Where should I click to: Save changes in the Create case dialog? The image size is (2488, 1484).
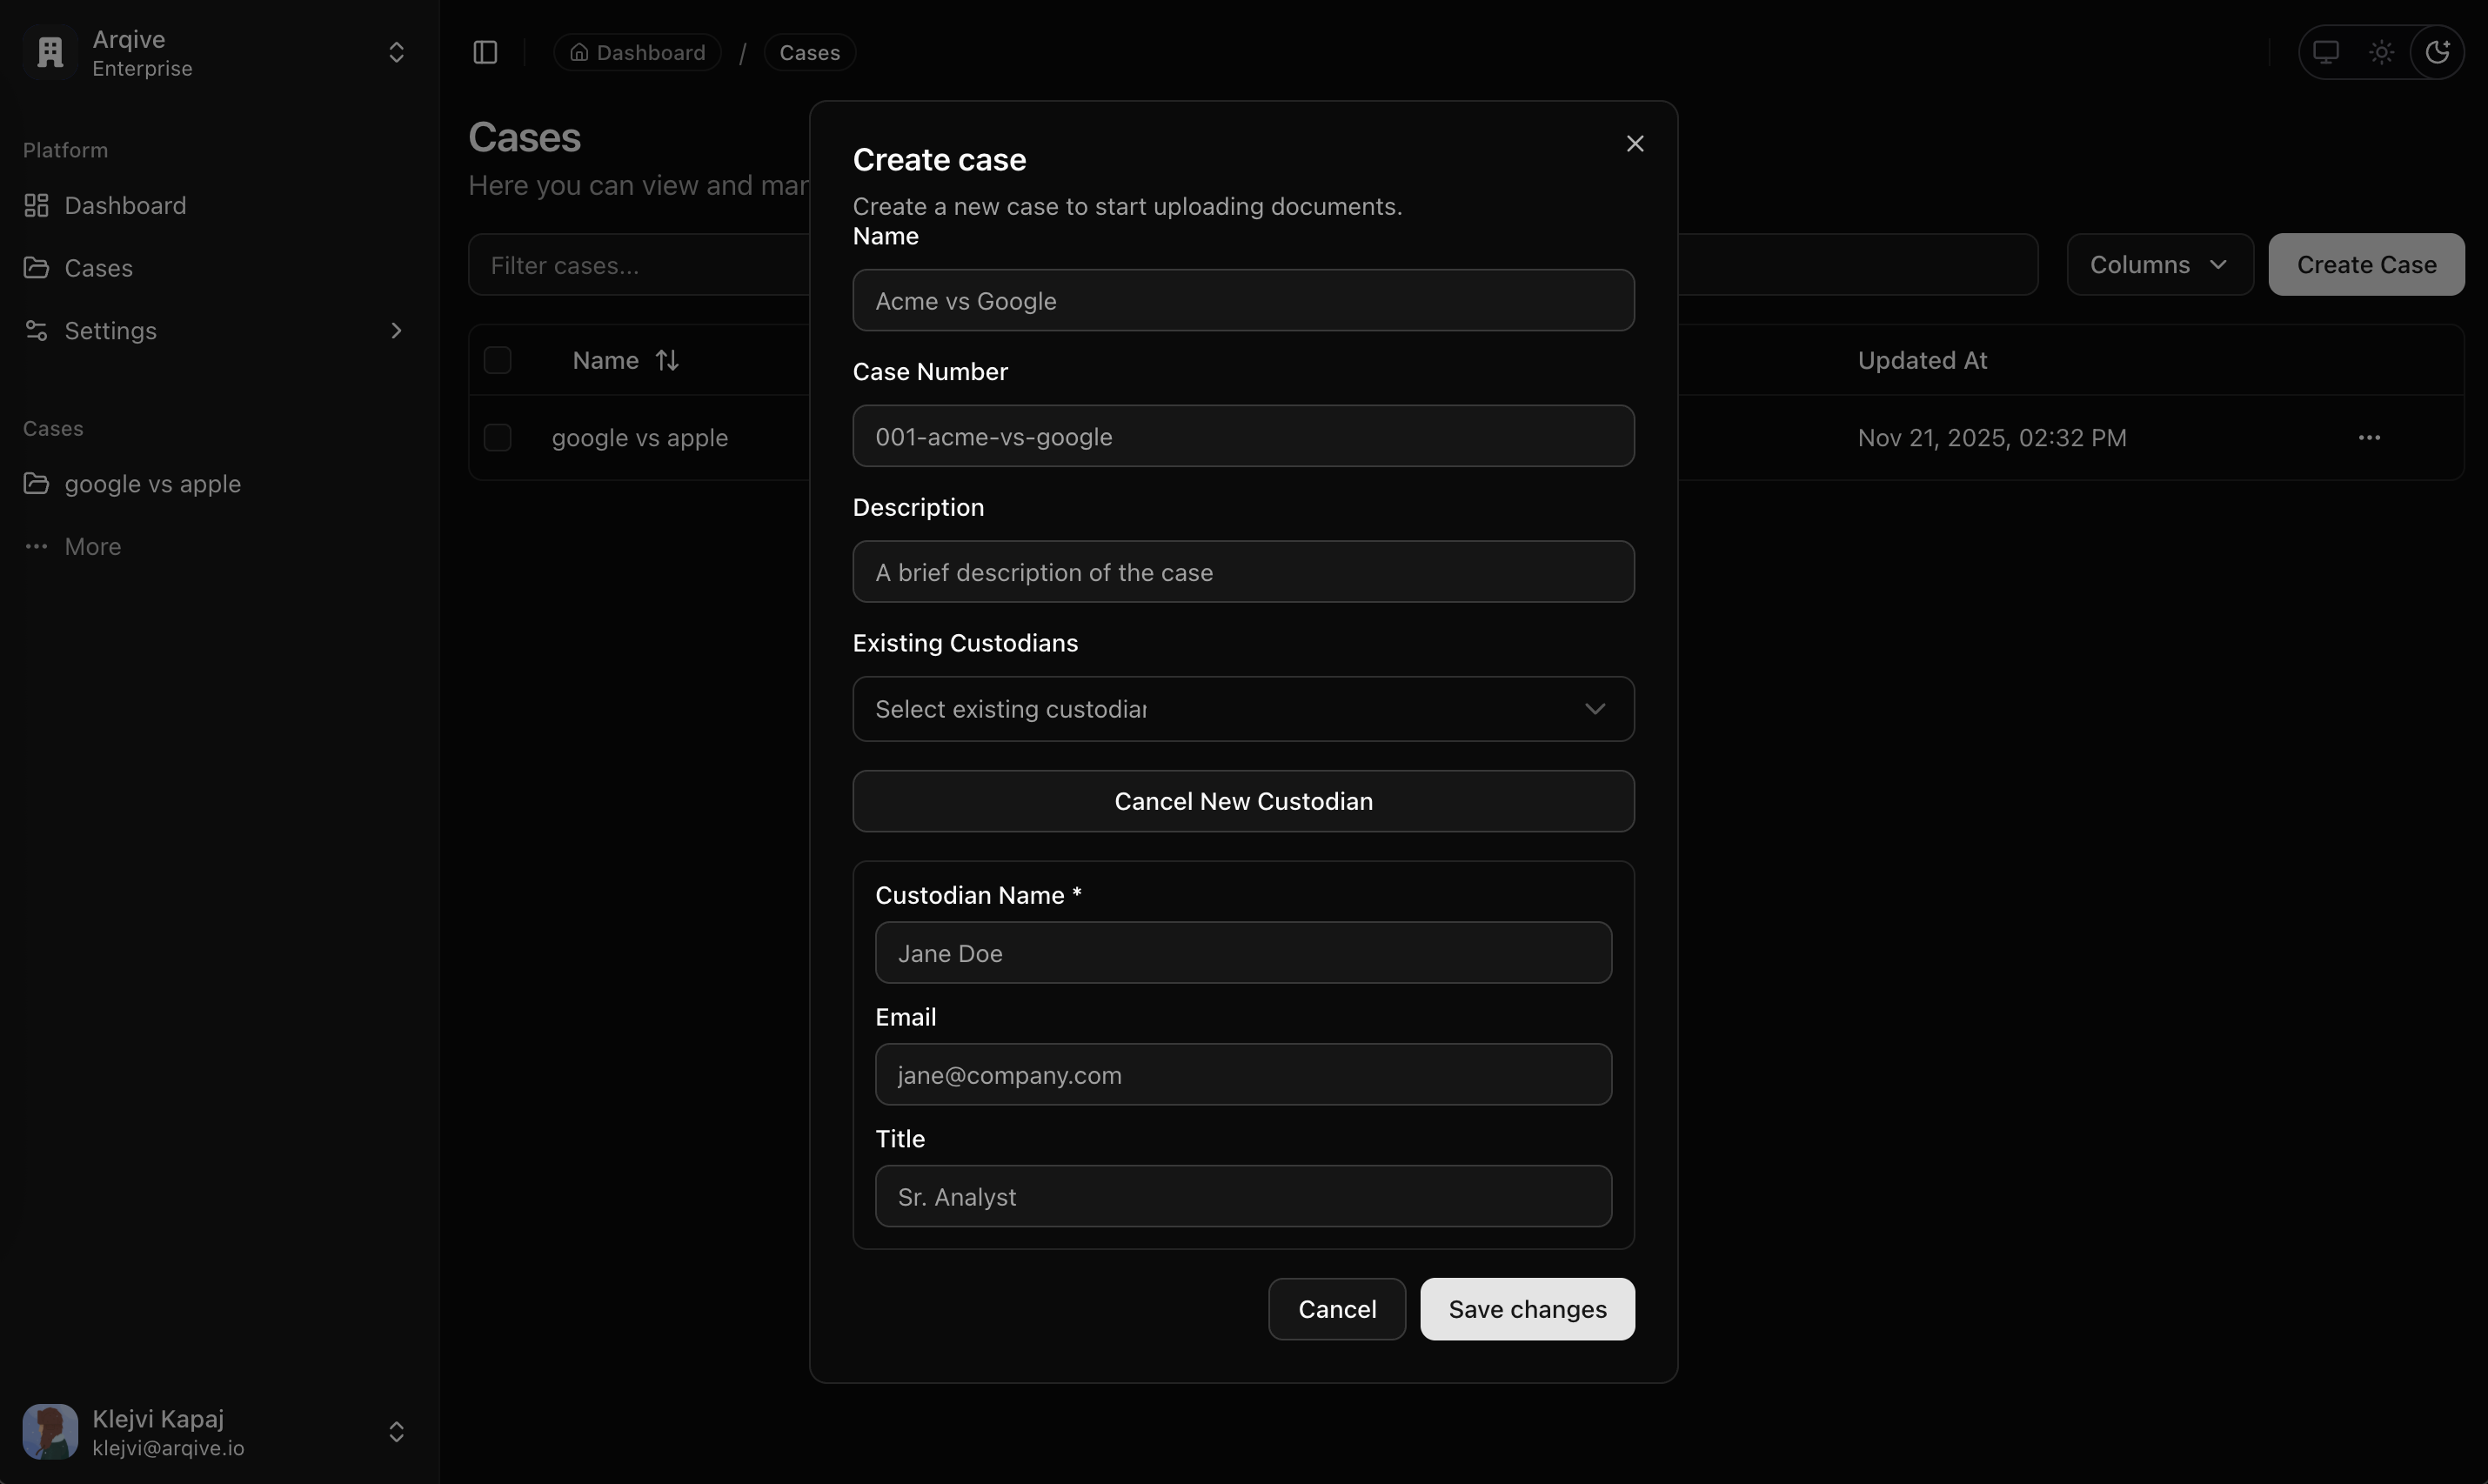(1526, 1308)
